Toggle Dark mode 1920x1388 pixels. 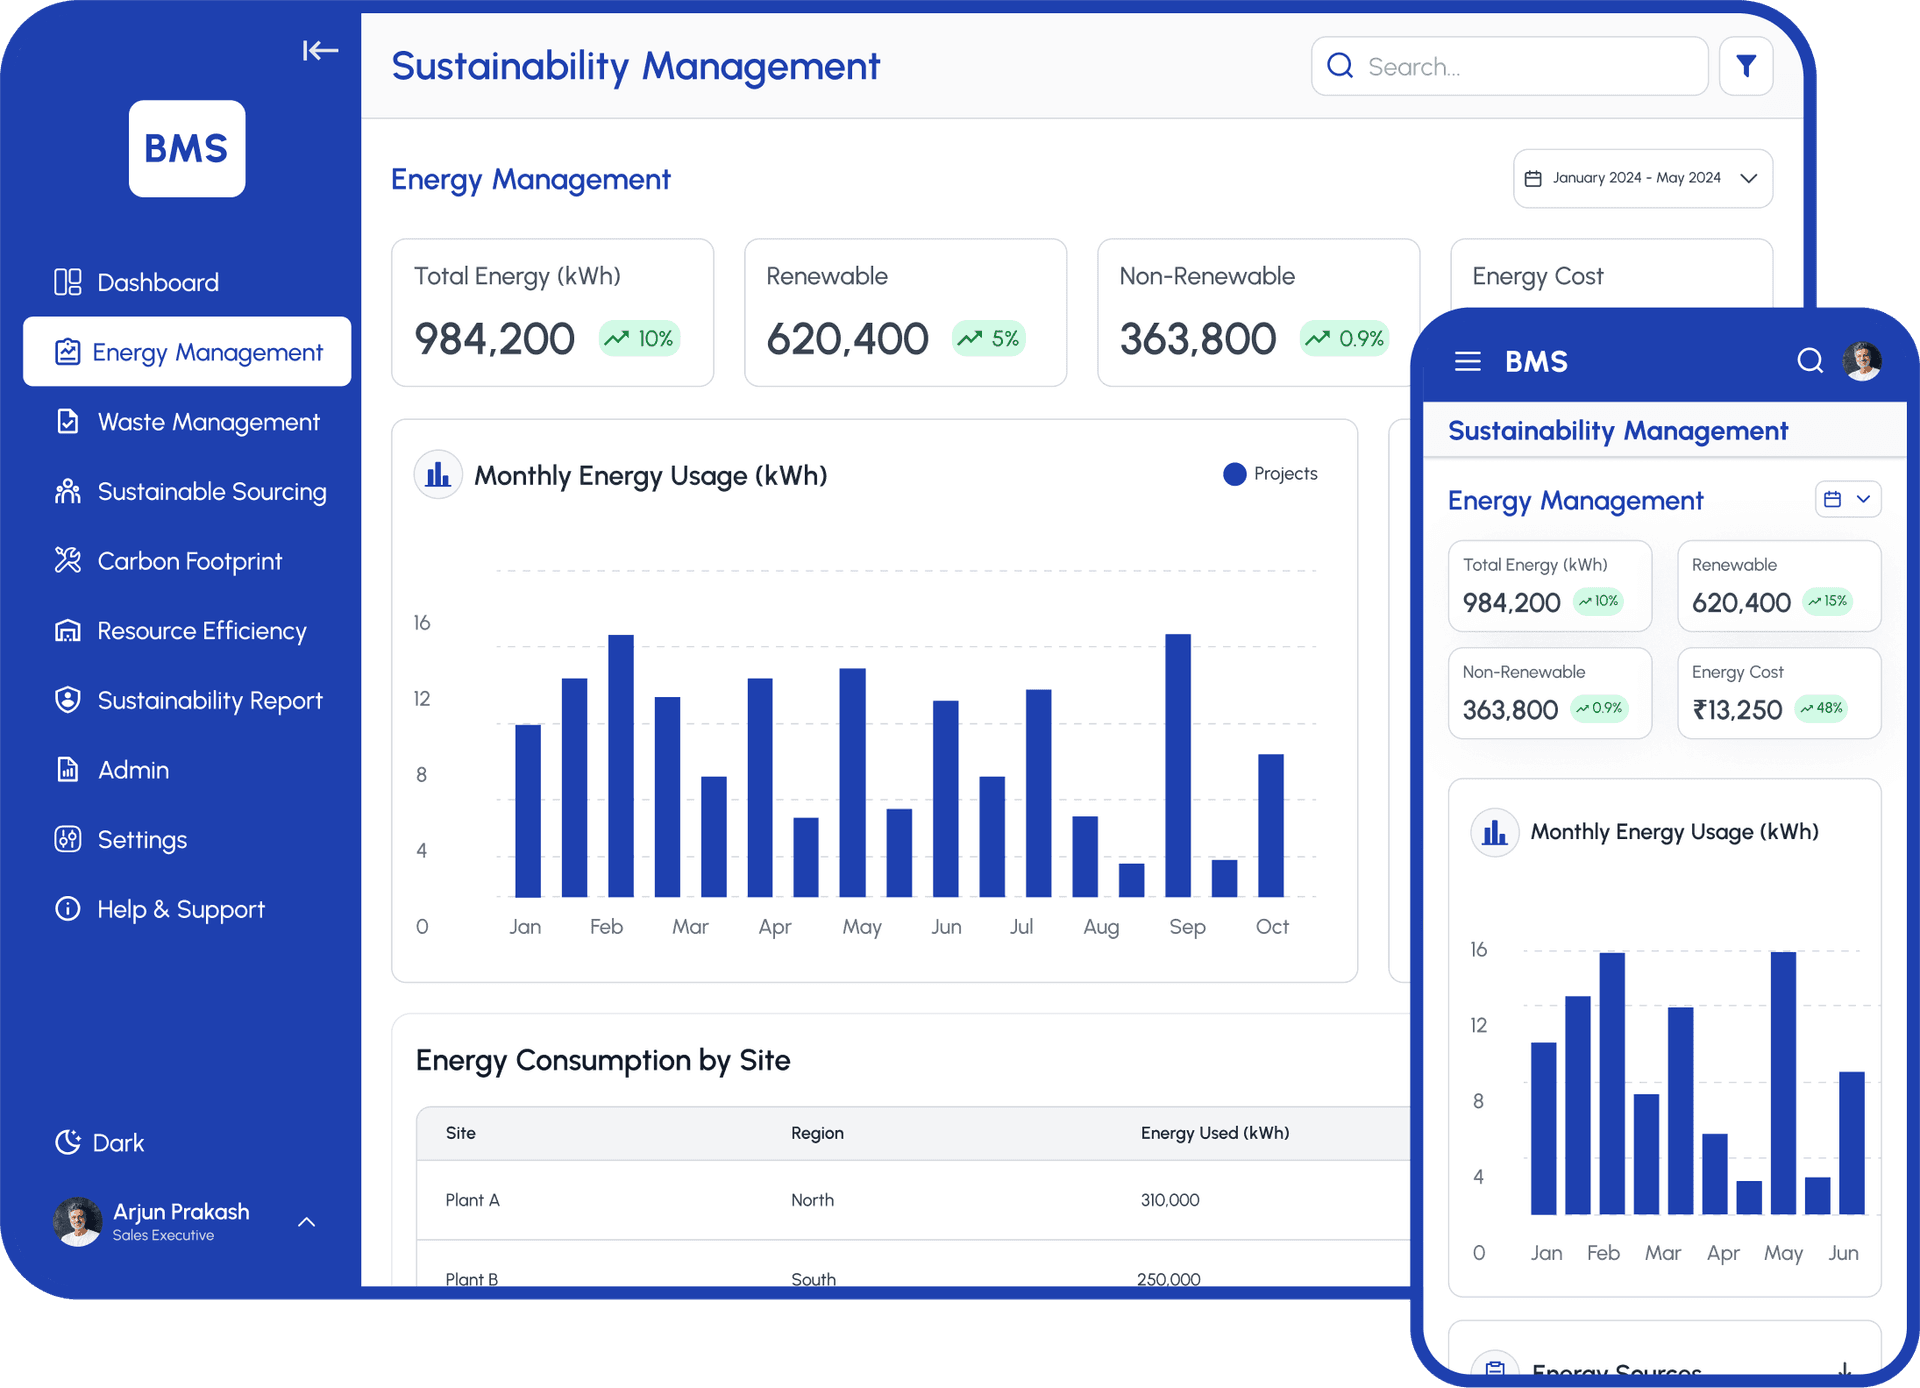click(x=99, y=1142)
